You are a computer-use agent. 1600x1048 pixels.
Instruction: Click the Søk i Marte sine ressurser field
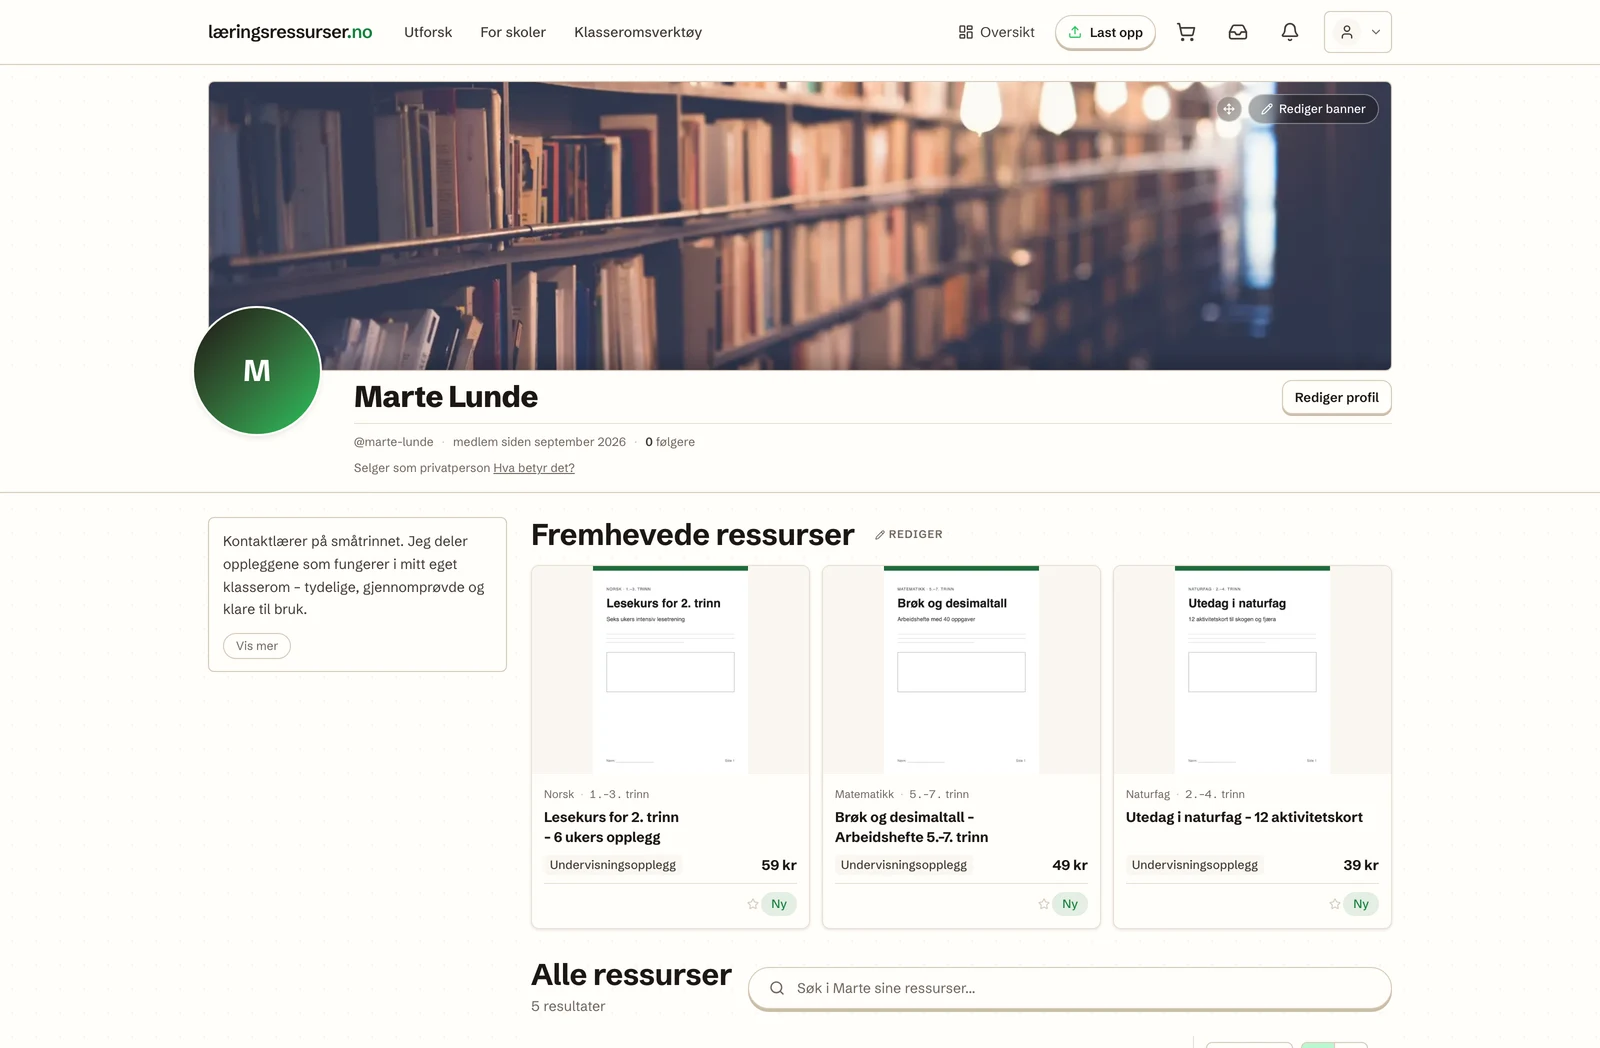[1070, 988]
